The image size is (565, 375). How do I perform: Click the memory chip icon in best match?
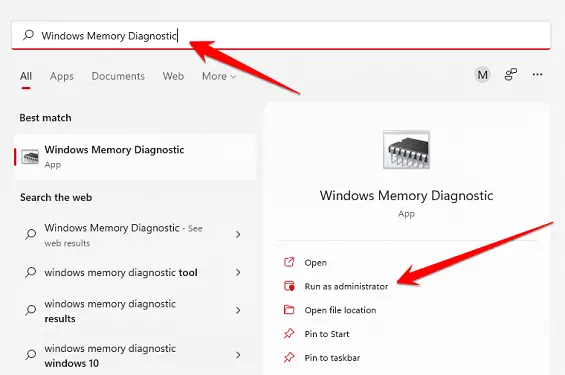[30, 157]
